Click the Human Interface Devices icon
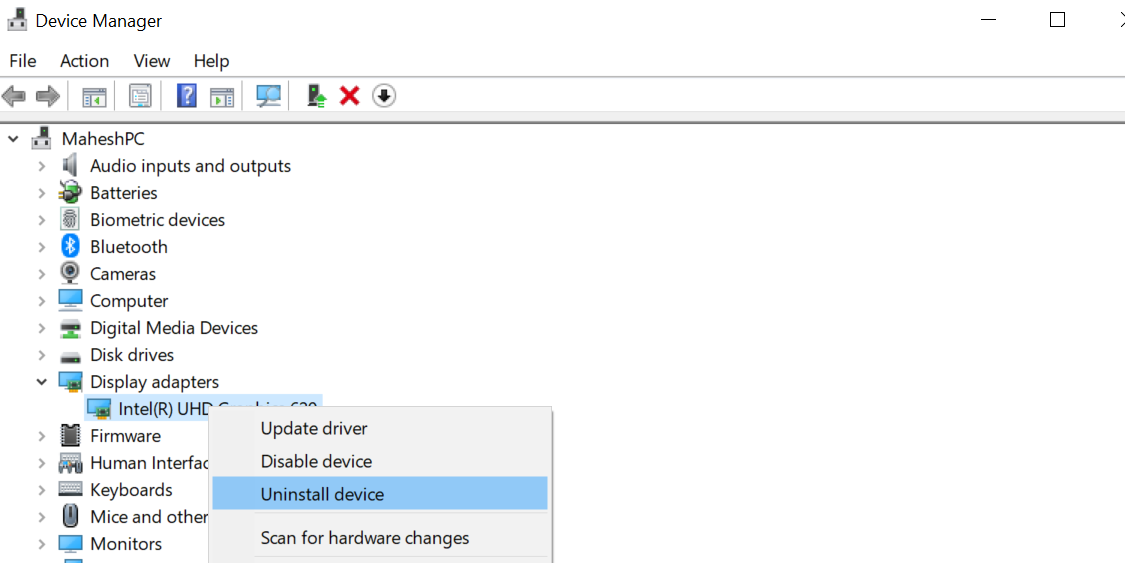This screenshot has height=563, width=1125. click(70, 463)
